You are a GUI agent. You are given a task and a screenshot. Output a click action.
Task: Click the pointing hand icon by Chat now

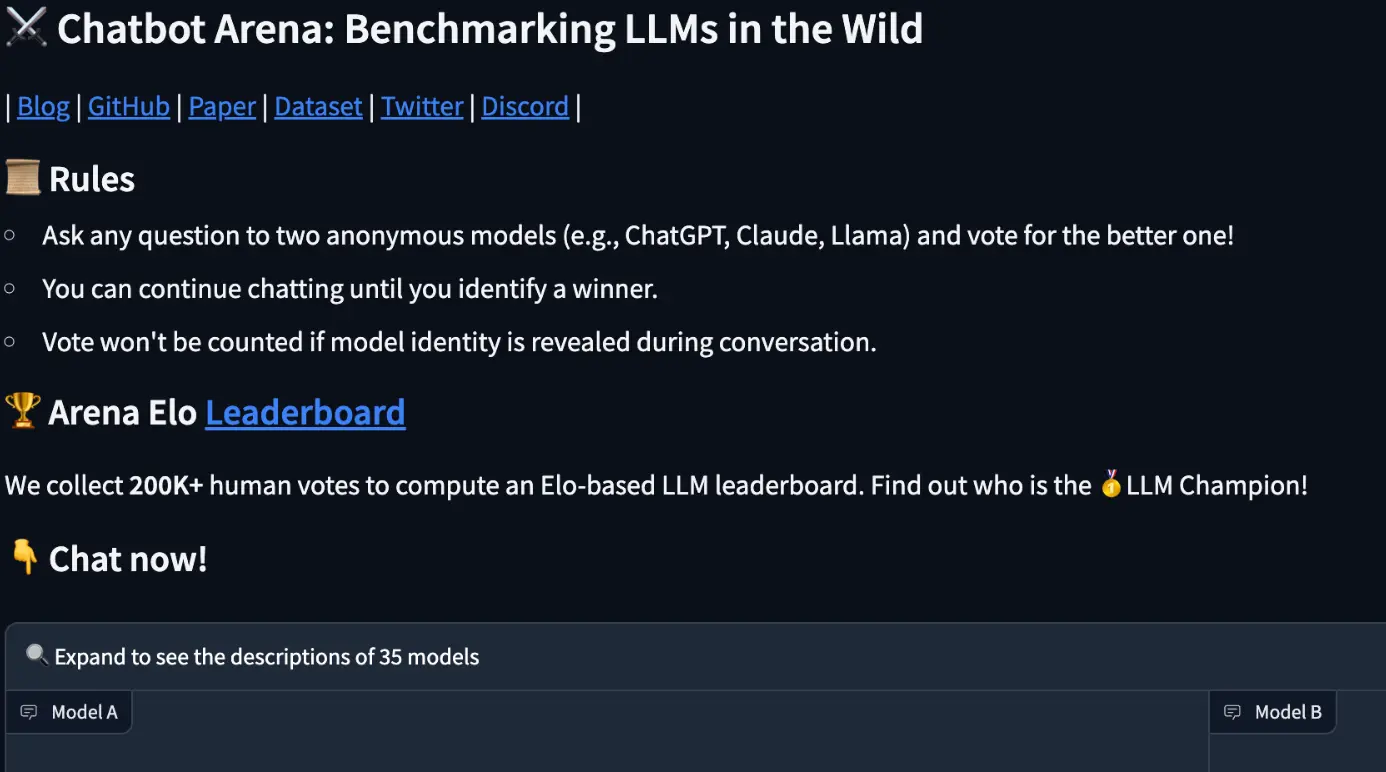pos(24,557)
